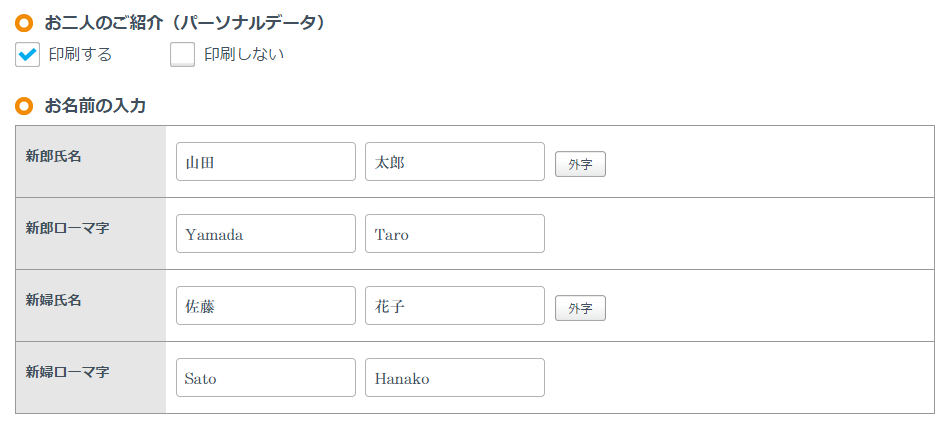
Task: Click the bride's given name field containing 花子
Action: pos(454,306)
